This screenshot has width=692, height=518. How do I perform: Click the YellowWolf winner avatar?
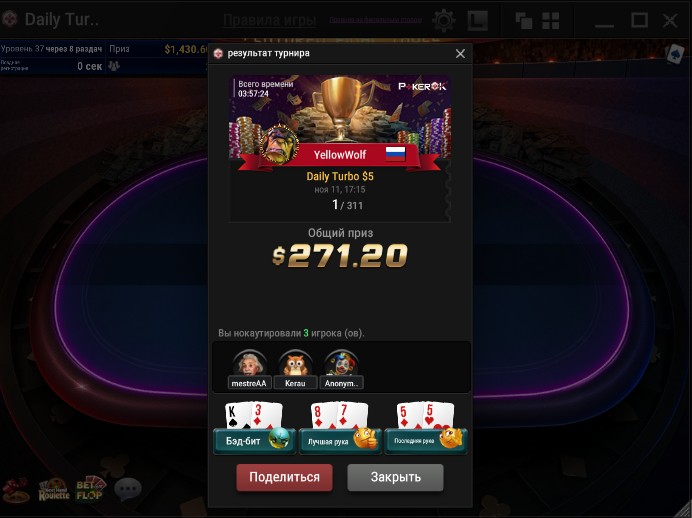[x=279, y=144]
